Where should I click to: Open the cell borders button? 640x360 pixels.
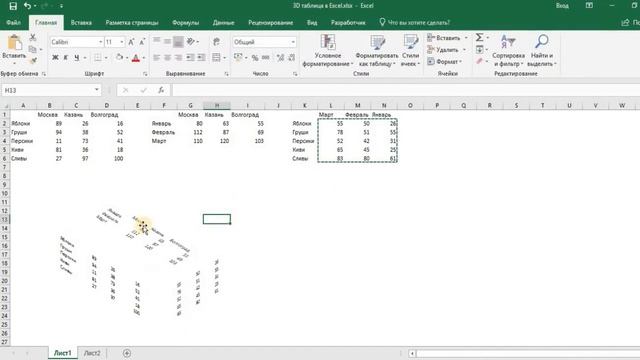[x=98, y=58]
